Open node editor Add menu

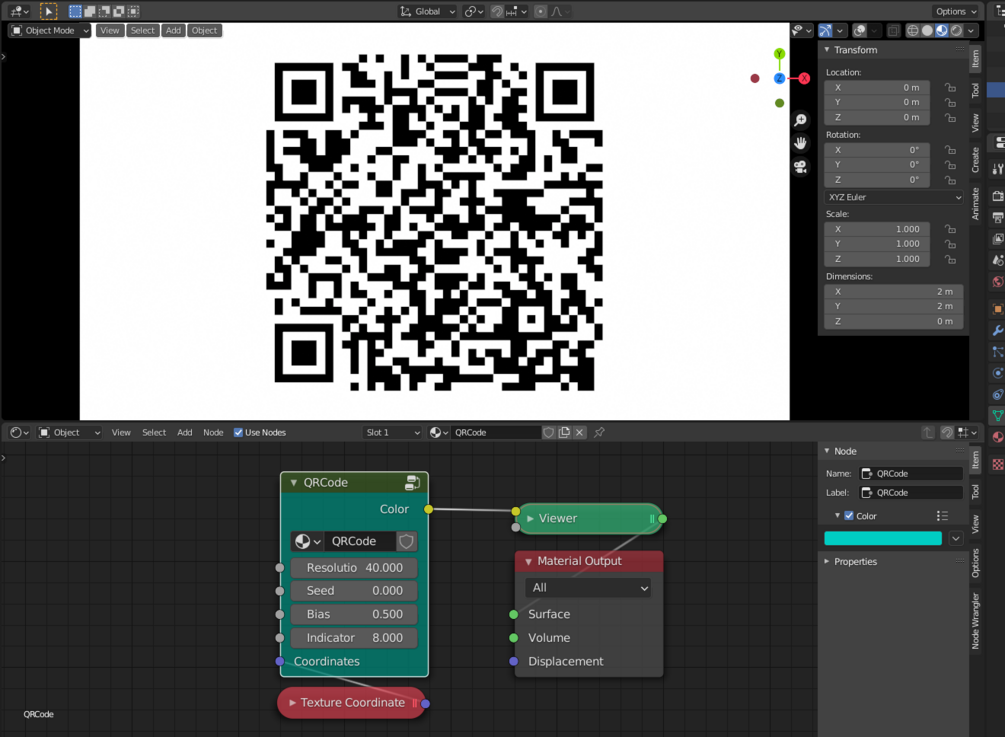[x=185, y=433]
